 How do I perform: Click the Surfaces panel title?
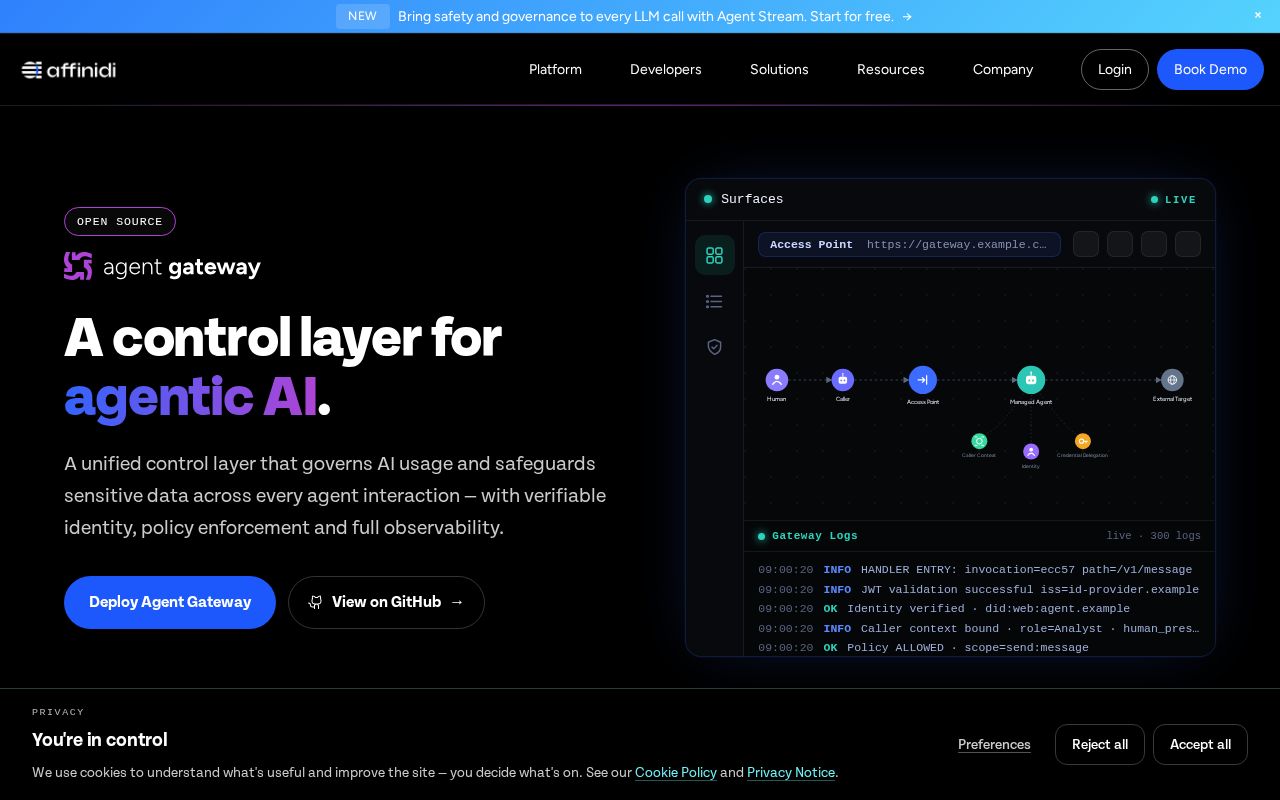[752, 199]
